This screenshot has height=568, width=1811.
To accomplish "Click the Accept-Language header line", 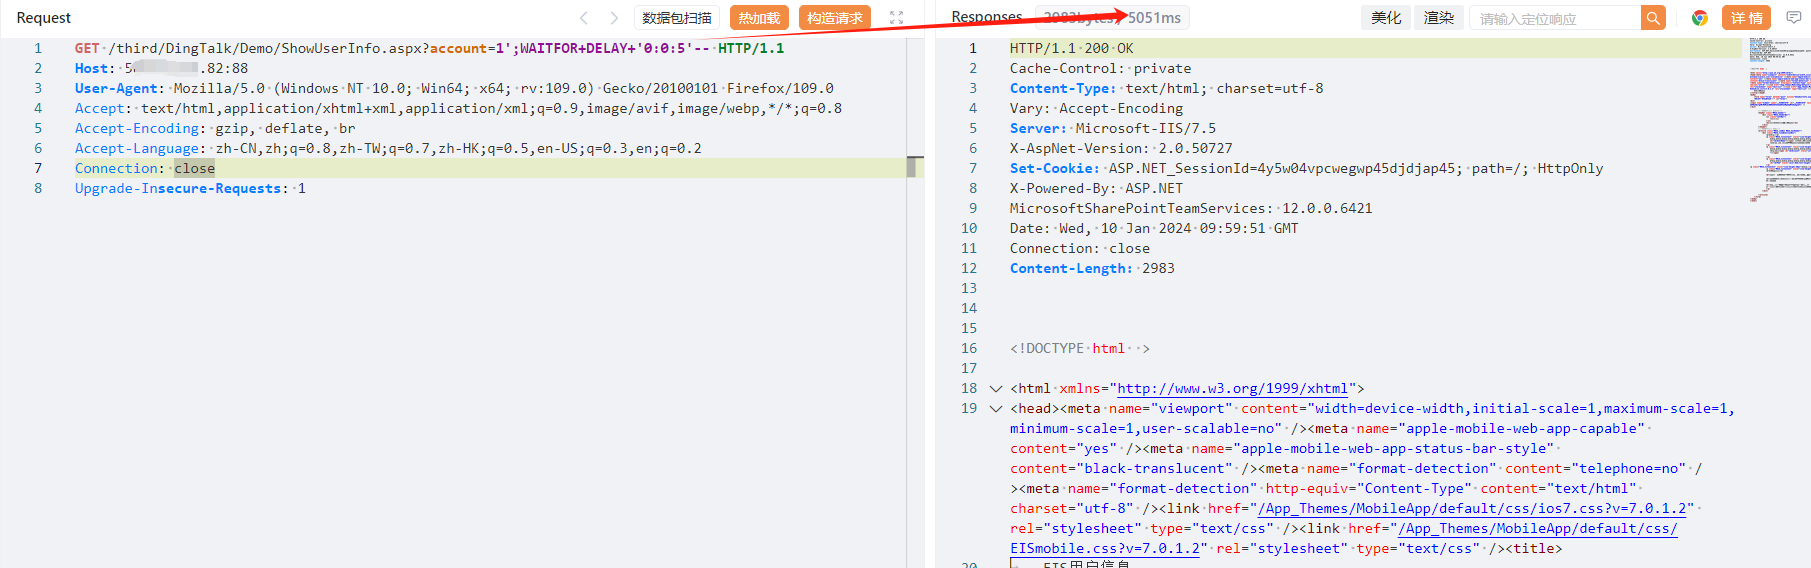I will click(x=388, y=148).
